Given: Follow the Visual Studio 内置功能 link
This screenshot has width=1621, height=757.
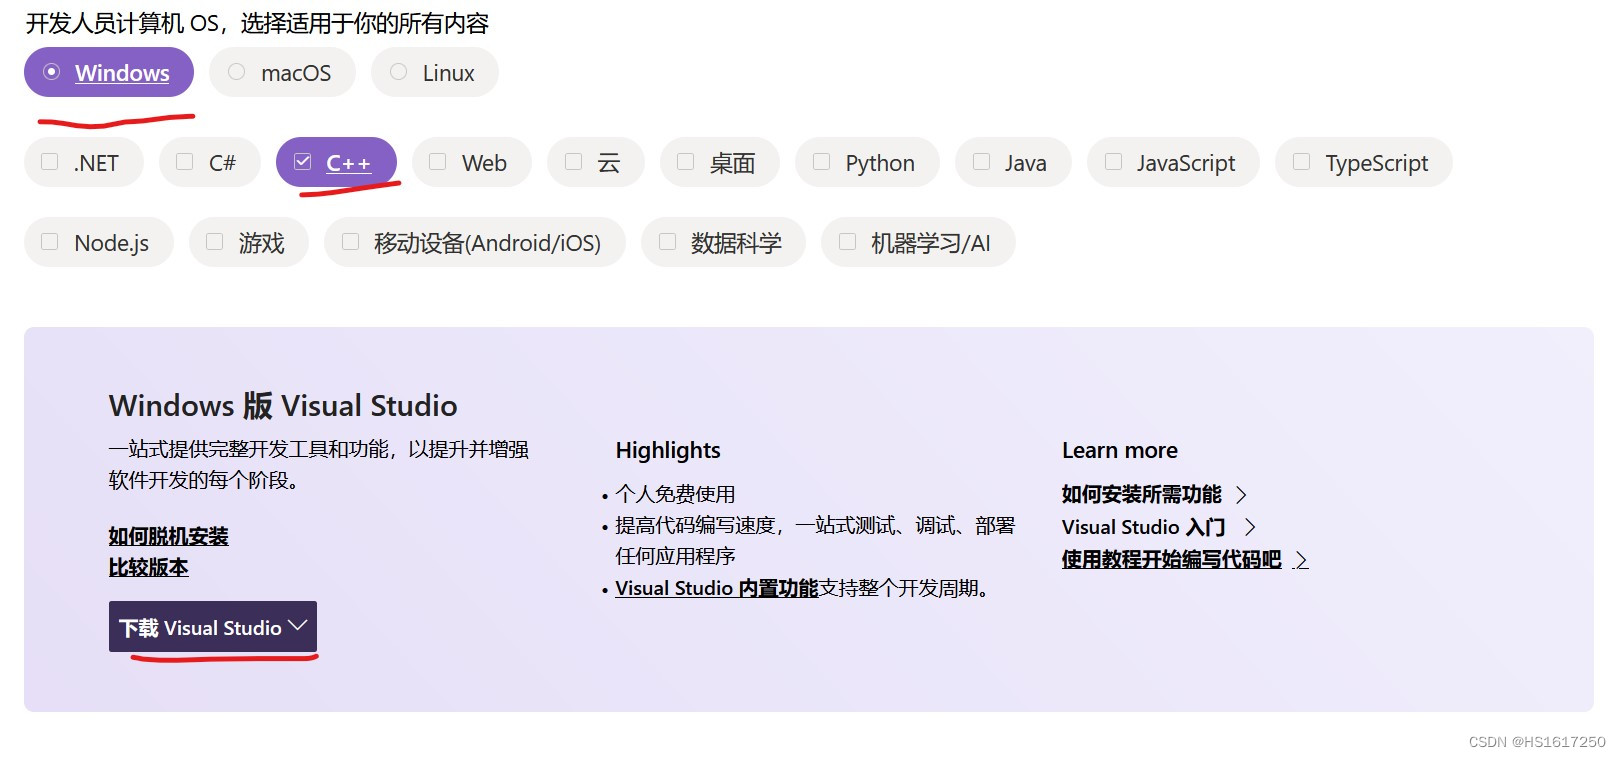Looking at the screenshot, I should click(x=717, y=589).
